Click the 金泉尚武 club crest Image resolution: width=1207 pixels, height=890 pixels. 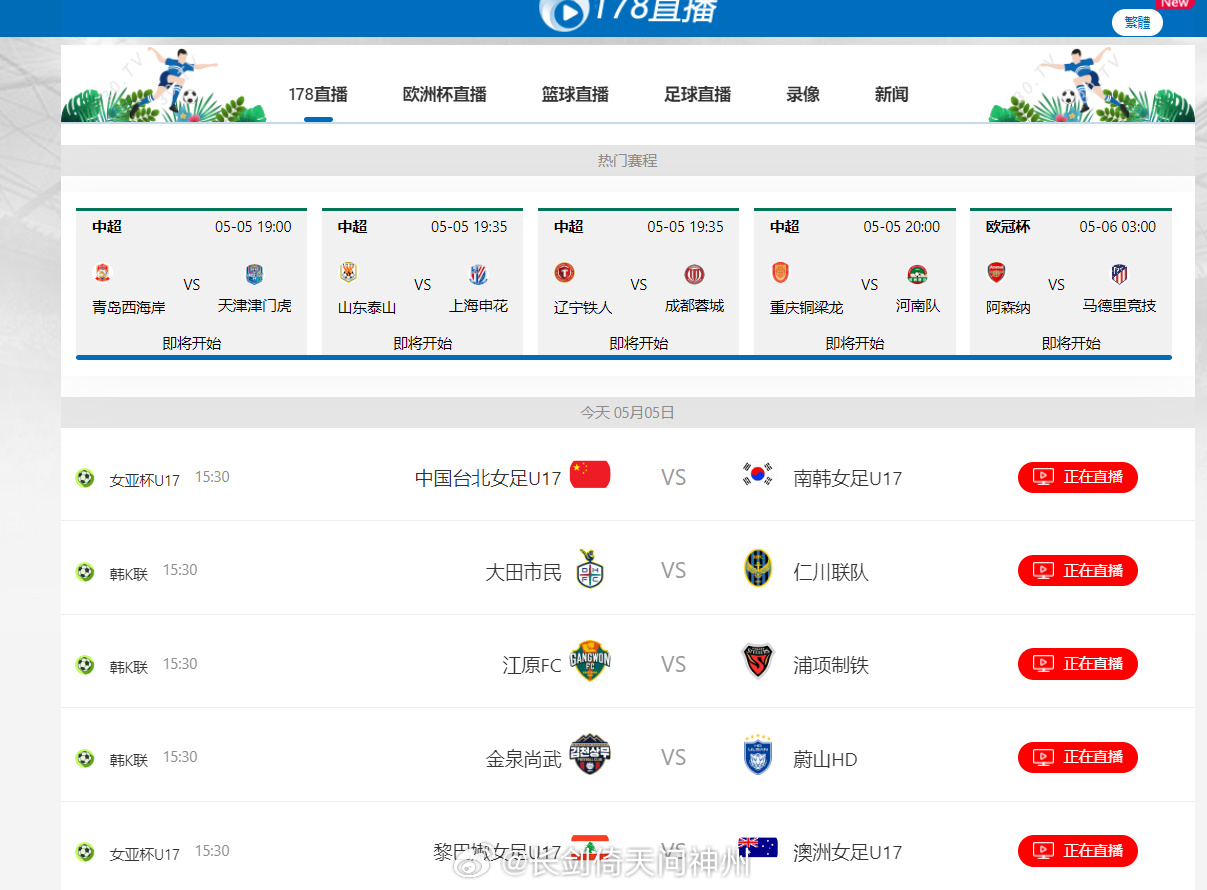tap(590, 755)
